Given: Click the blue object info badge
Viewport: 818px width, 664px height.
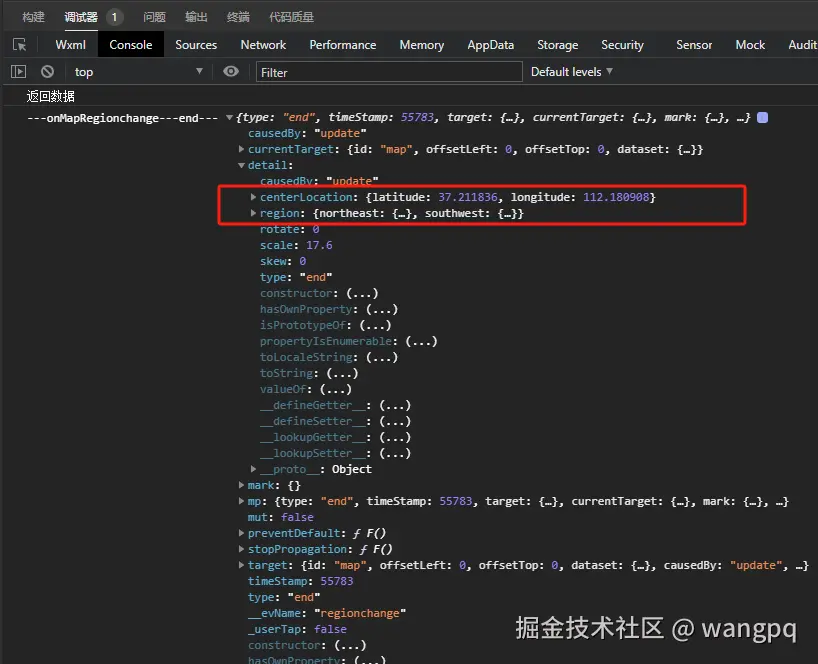Looking at the screenshot, I should click(x=762, y=117).
